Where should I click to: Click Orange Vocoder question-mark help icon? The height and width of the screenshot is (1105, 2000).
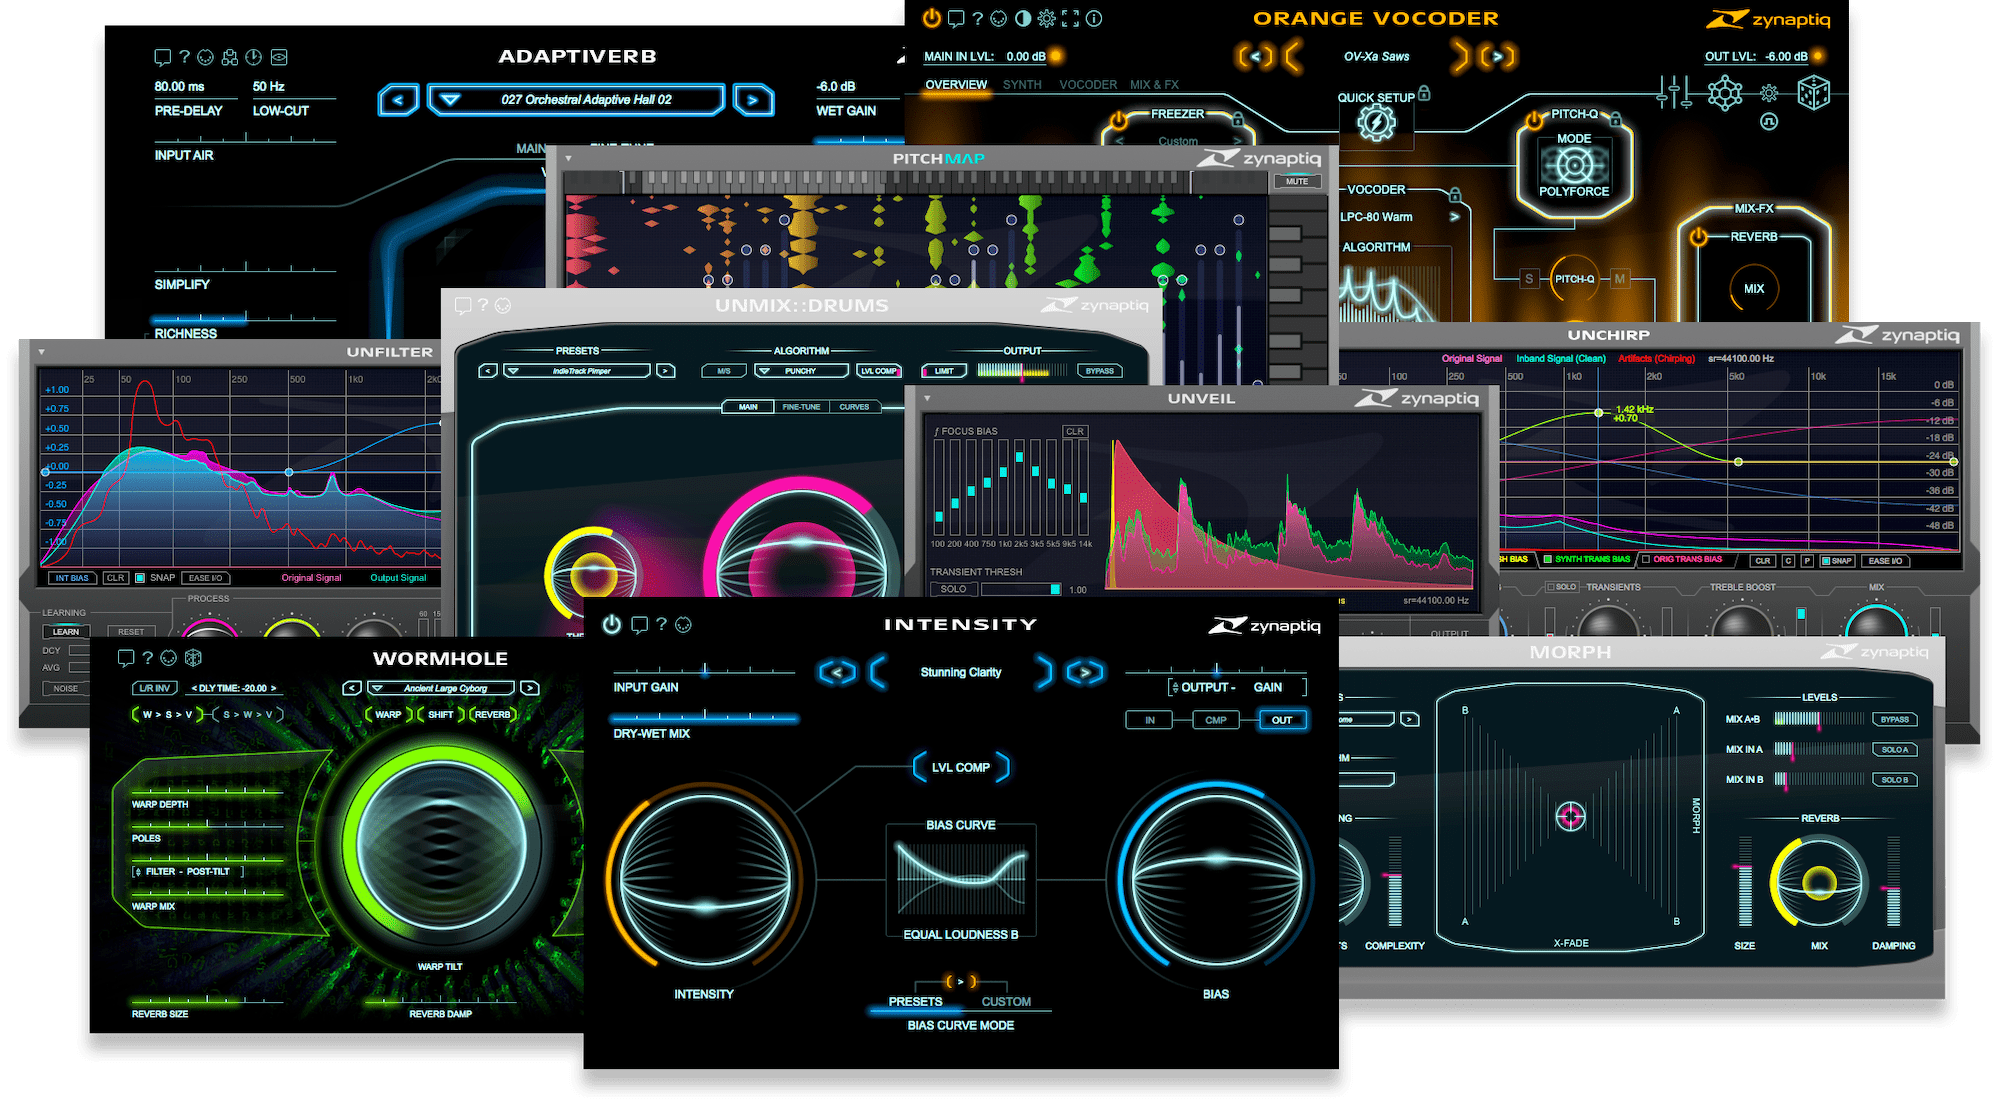click(977, 18)
